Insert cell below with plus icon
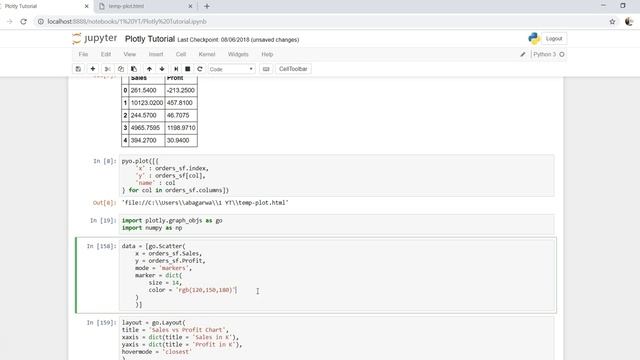Screen dimensions: 640x360 click(x=93, y=69)
